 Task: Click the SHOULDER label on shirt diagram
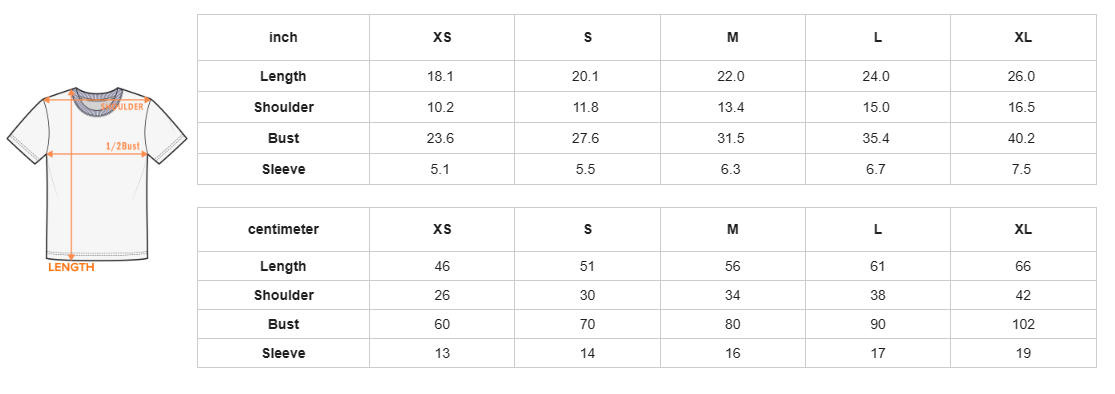click(x=122, y=106)
